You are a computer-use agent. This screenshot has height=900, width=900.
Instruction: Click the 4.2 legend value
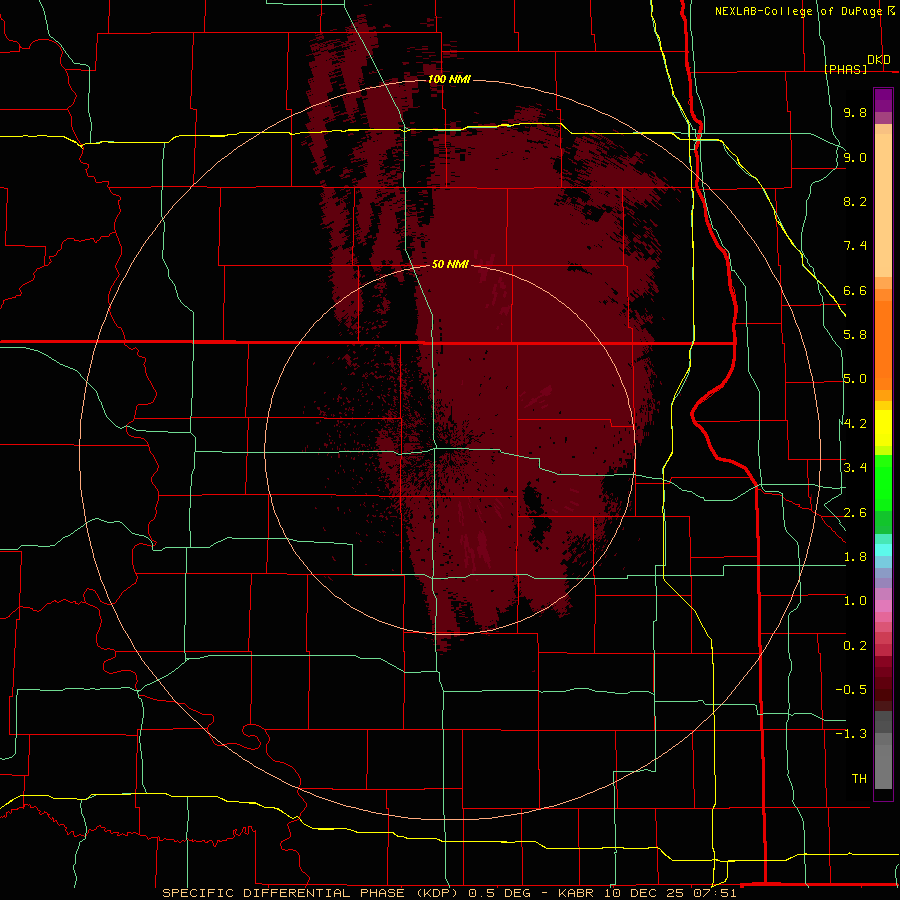tap(855, 424)
